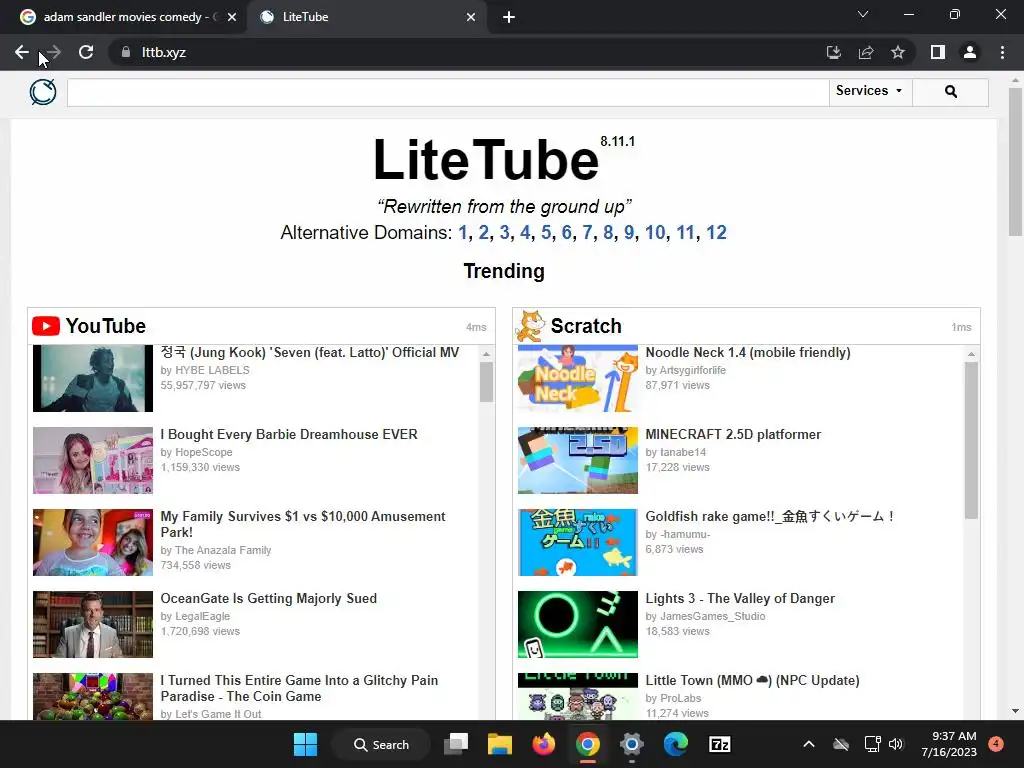Click the share page icon
The image size is (1024, 768).
(866, 52)
